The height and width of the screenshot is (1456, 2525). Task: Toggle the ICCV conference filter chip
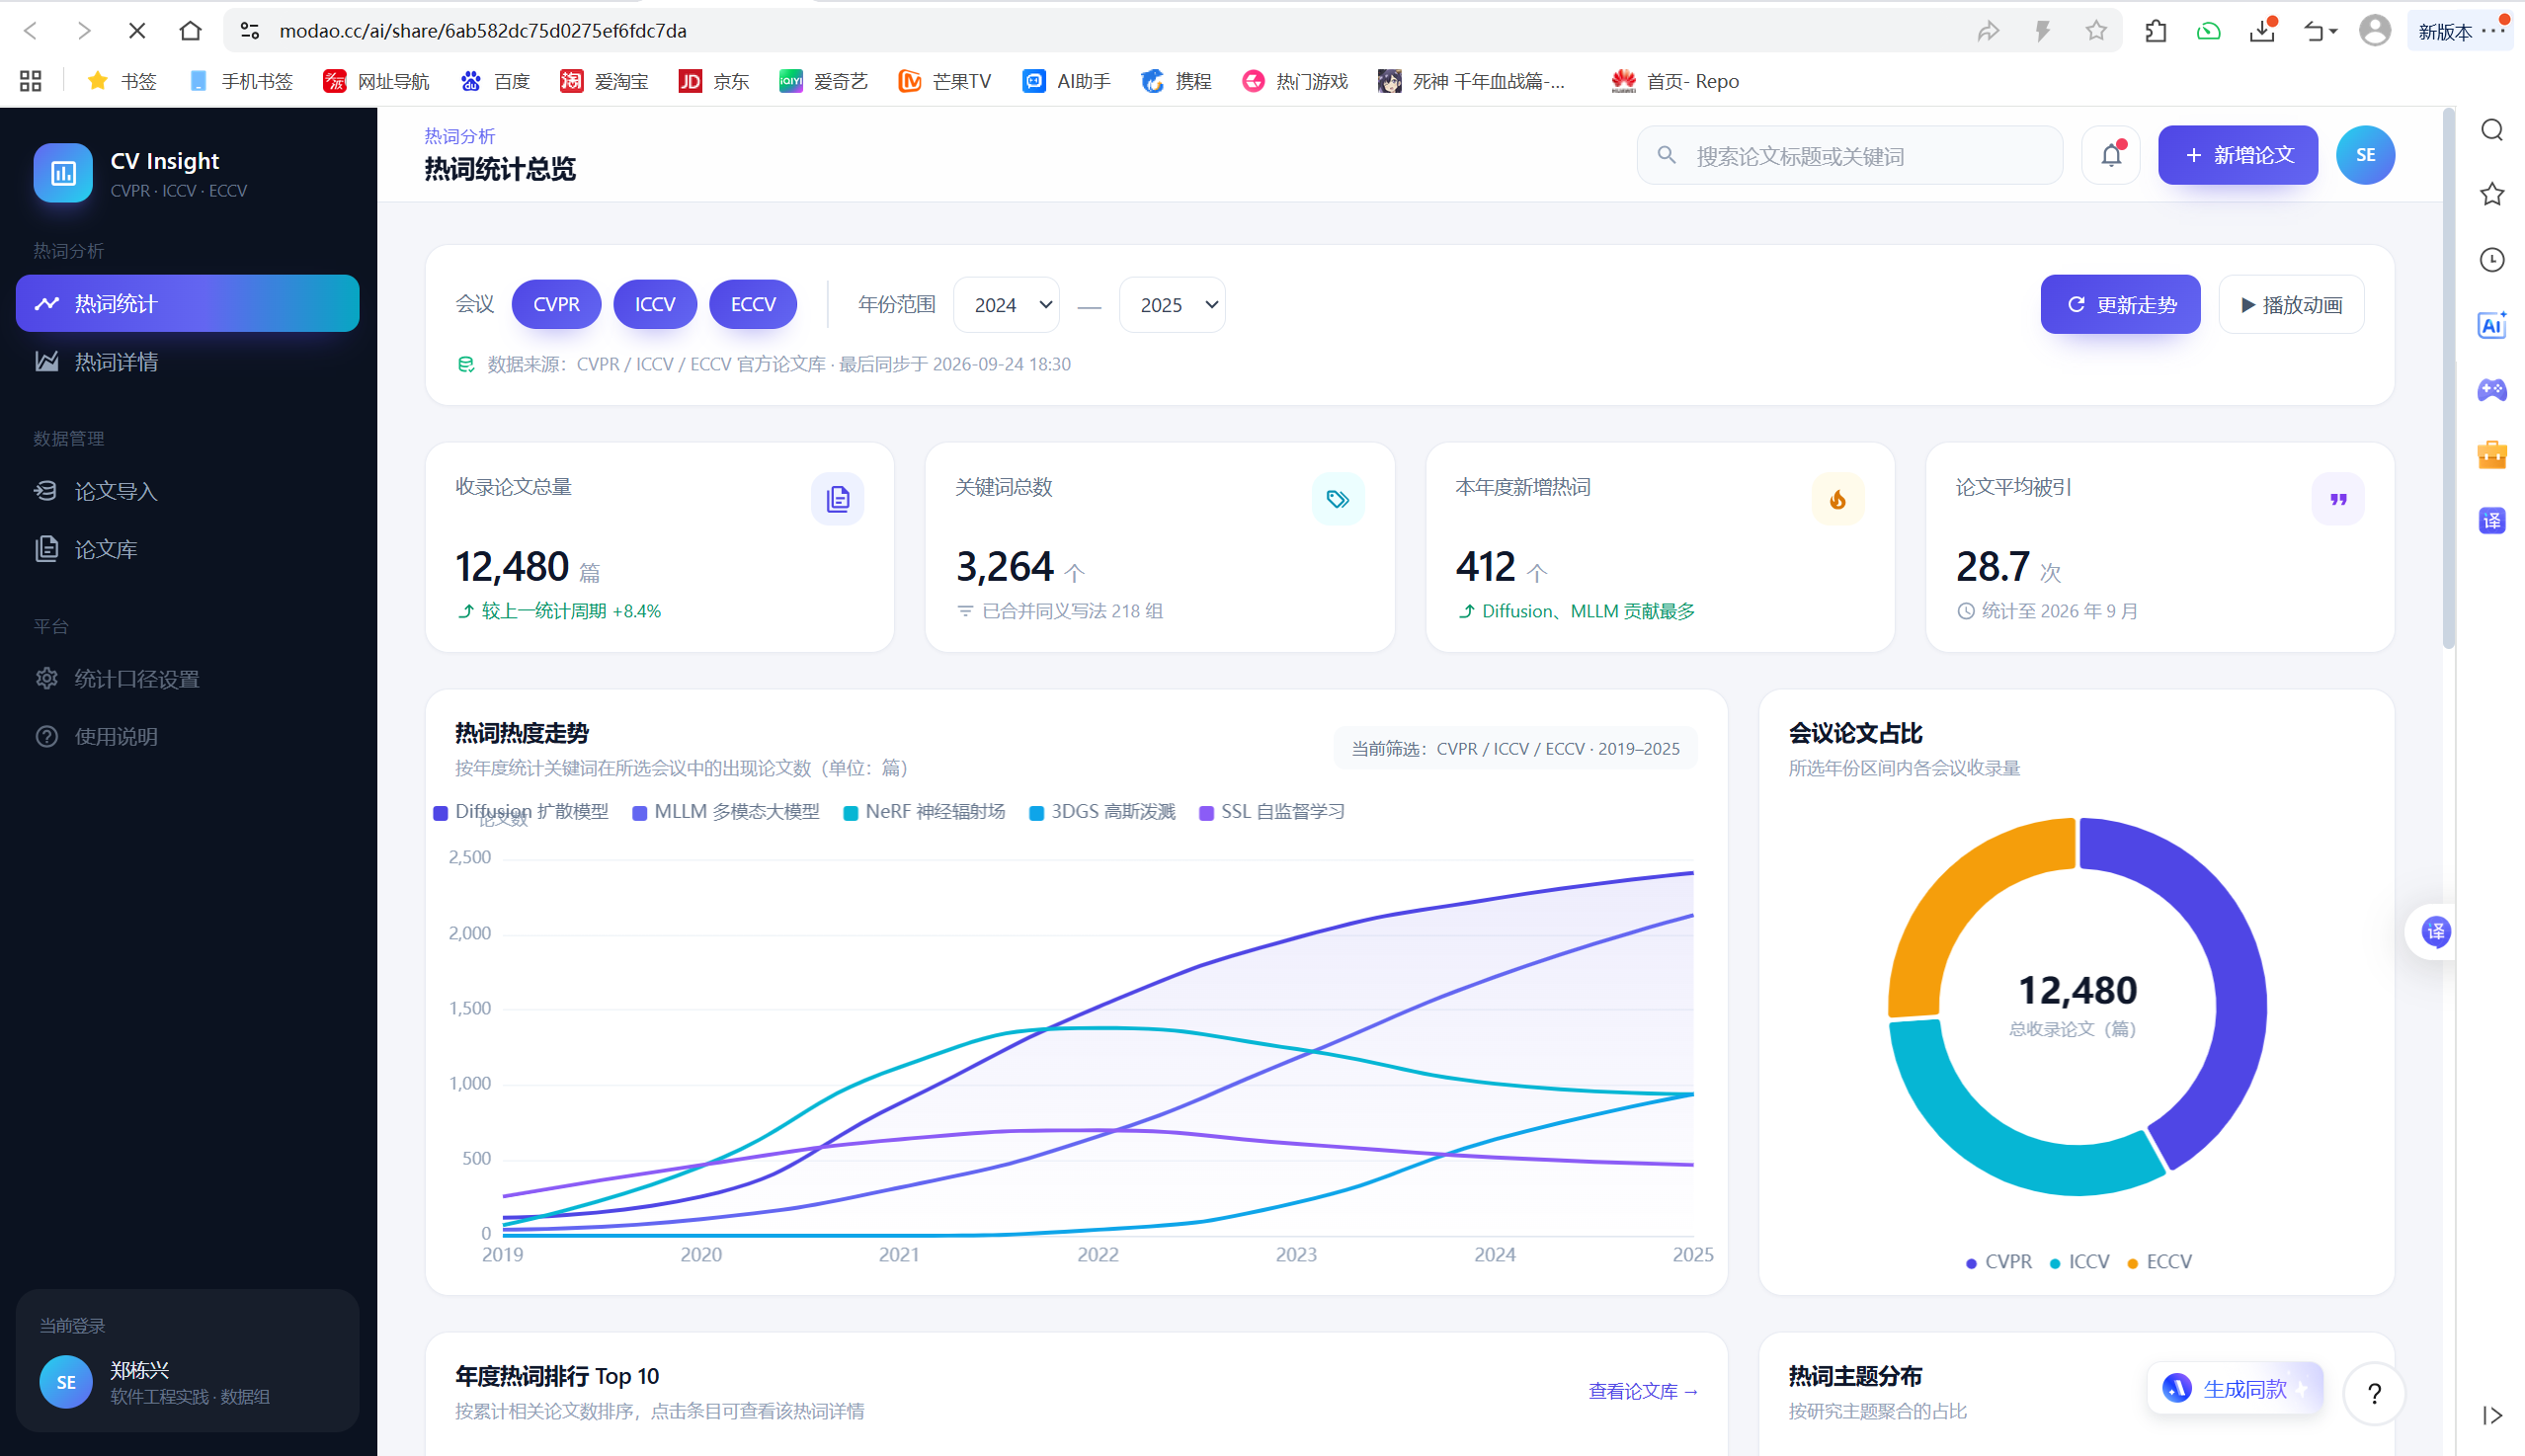coord(655,304)
